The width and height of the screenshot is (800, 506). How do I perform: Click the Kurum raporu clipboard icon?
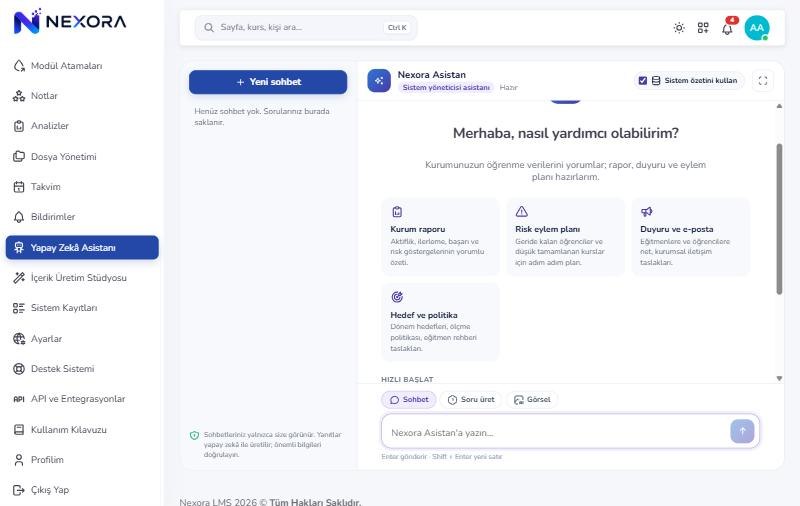(397, 212)
